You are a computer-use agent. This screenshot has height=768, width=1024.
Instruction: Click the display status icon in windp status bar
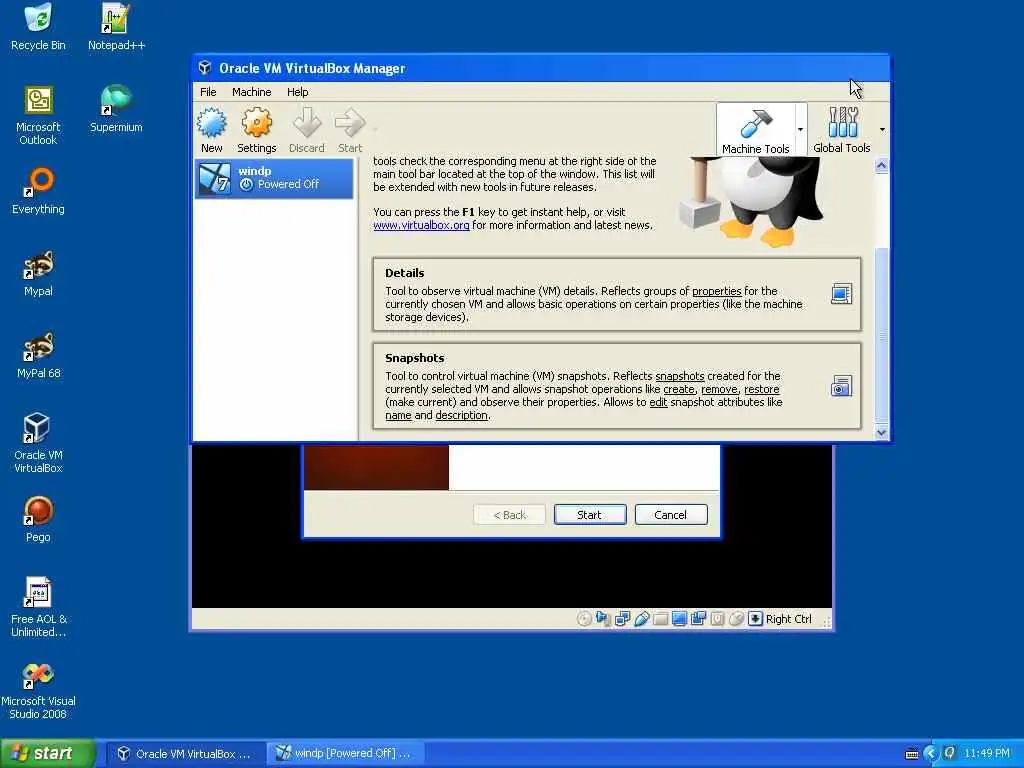click(x=679, y=618)
